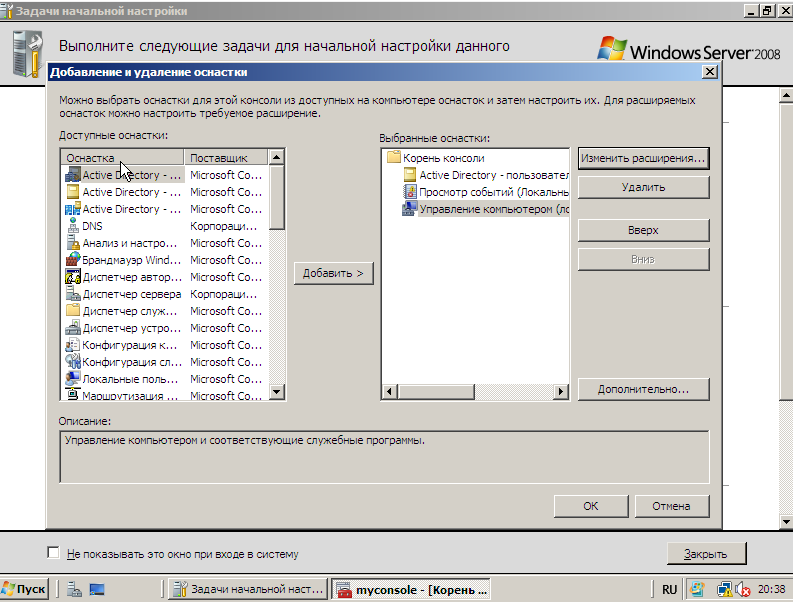Select the DNS snap-in icon
Screen dimensions: 793x602
pyautogui.click(x=73, y=226)
